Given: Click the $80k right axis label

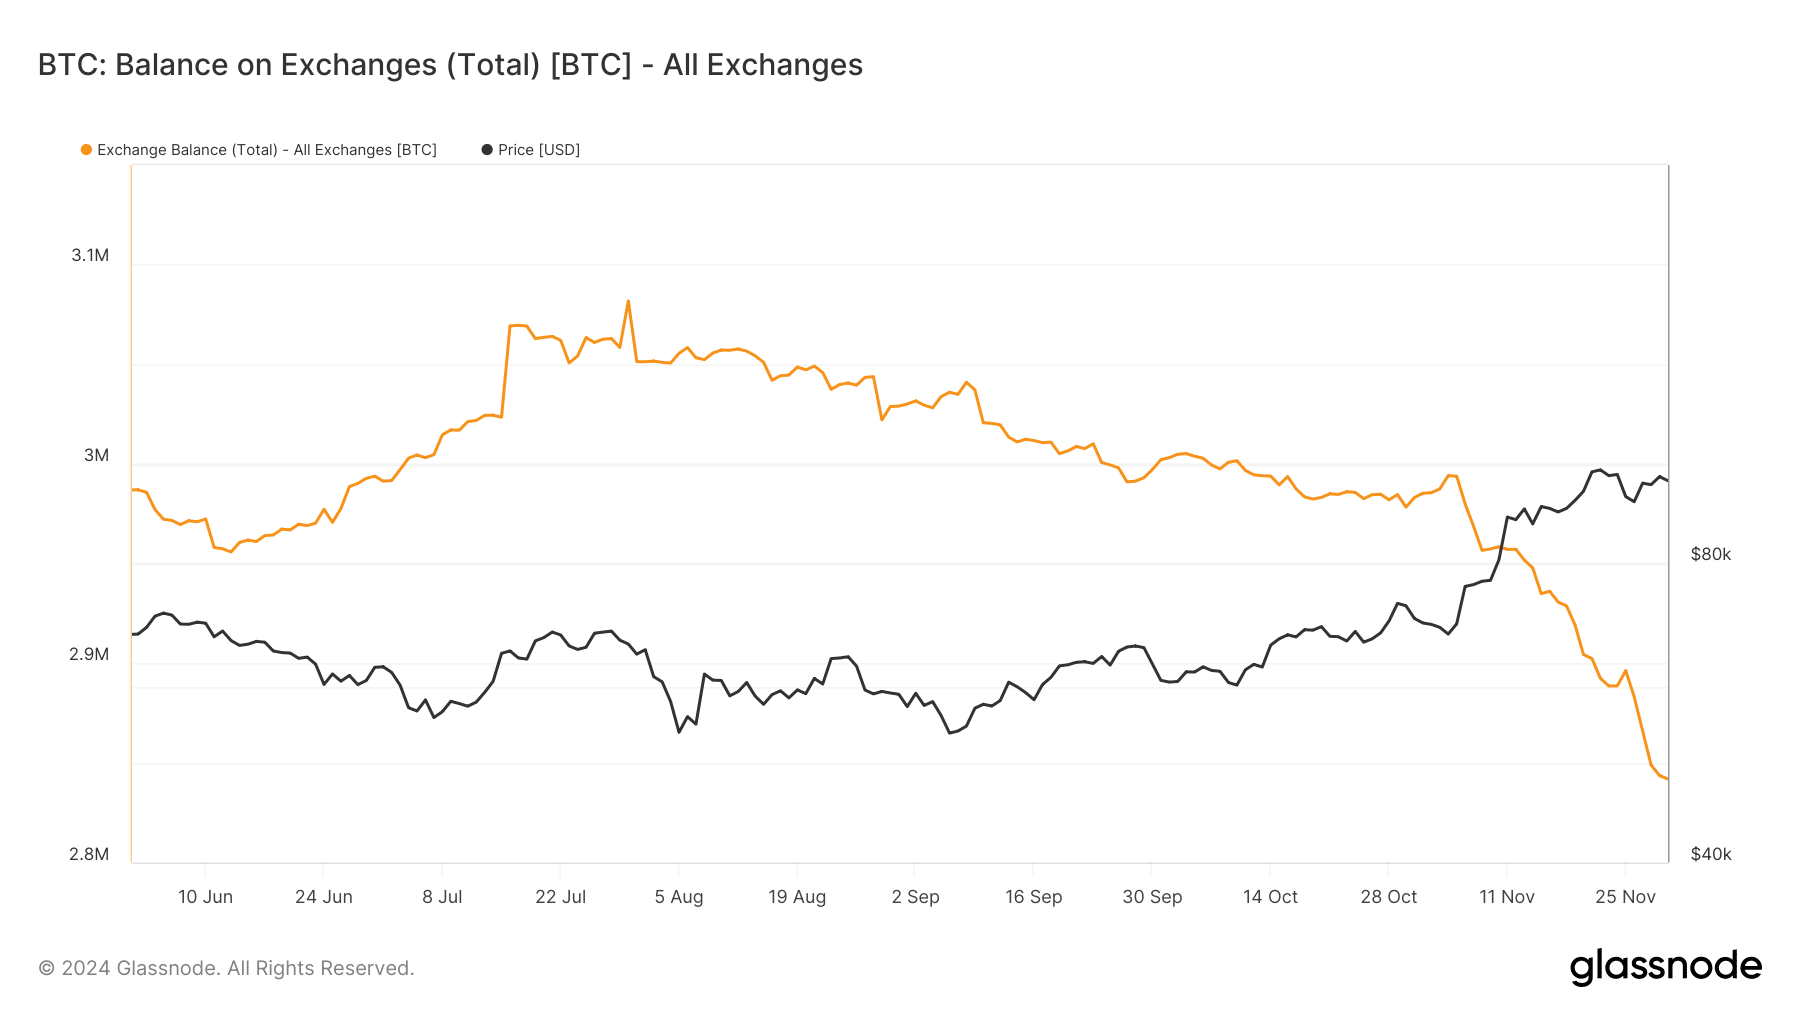Looking at the screenshot, I should click(1710, 555).
